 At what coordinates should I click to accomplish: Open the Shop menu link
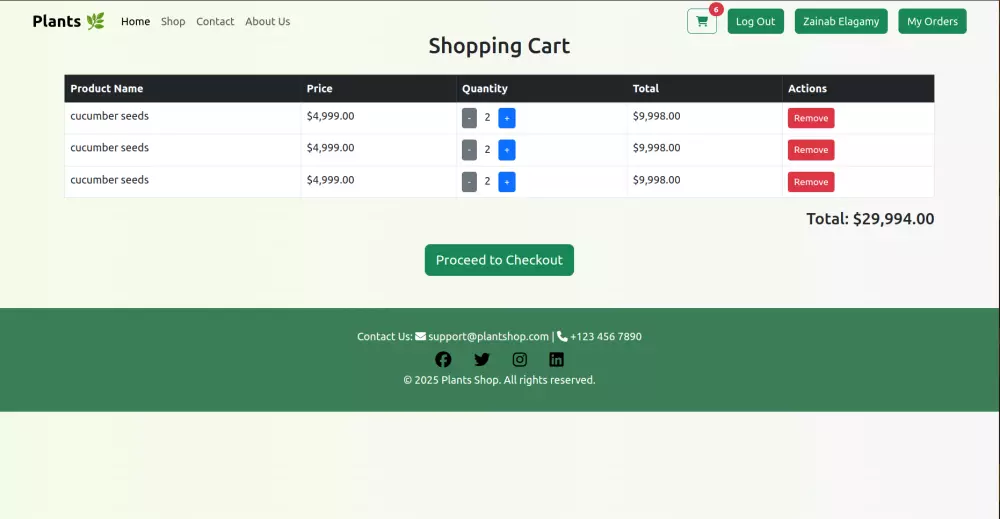[x=173, y=21]
